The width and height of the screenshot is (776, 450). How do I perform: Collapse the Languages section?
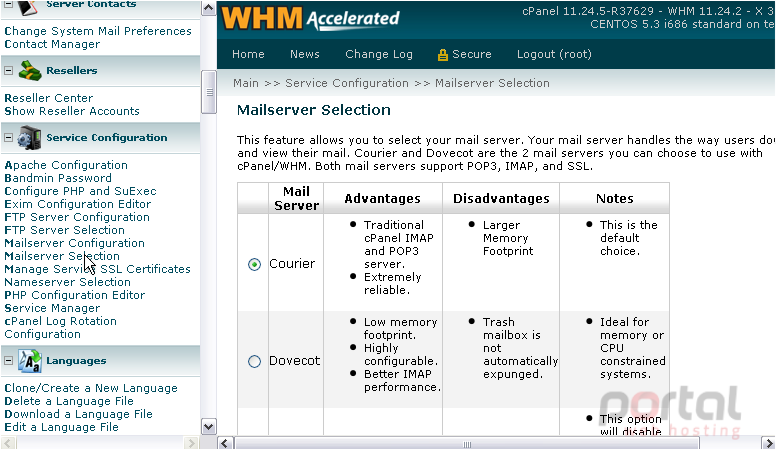8,361
